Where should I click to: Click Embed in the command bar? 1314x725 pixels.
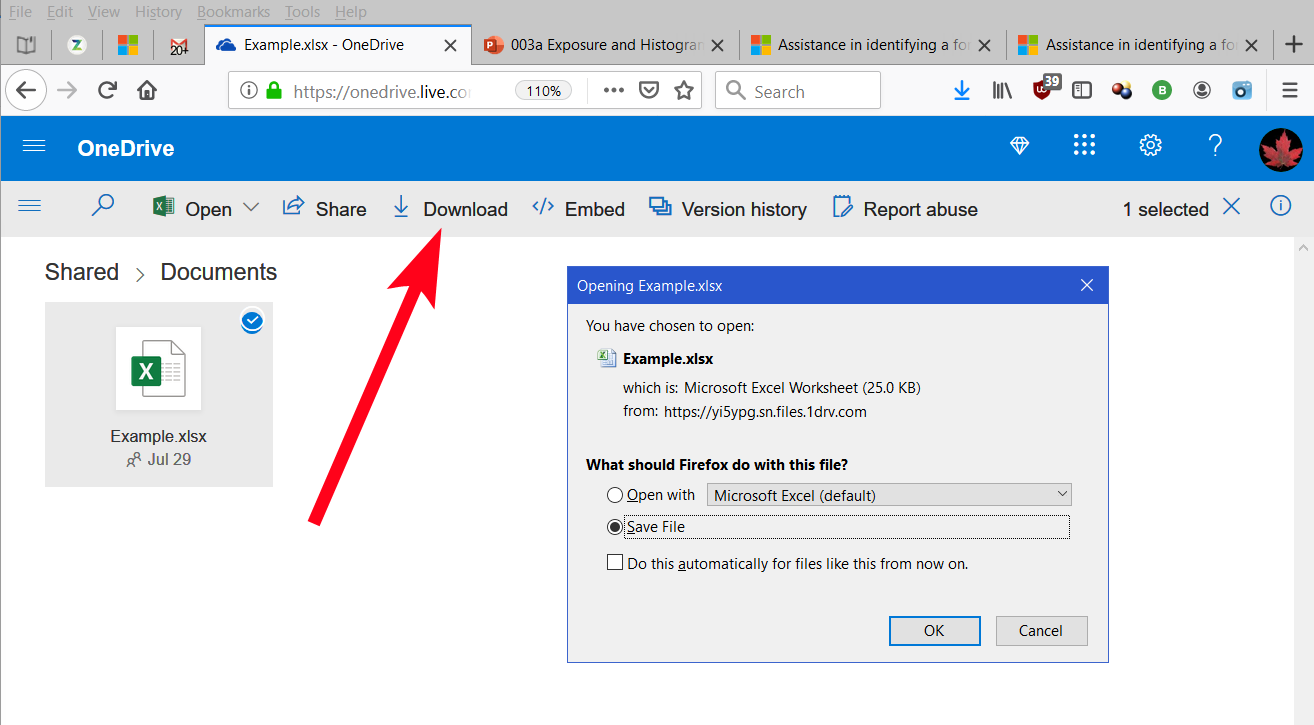tap(578, 208)
